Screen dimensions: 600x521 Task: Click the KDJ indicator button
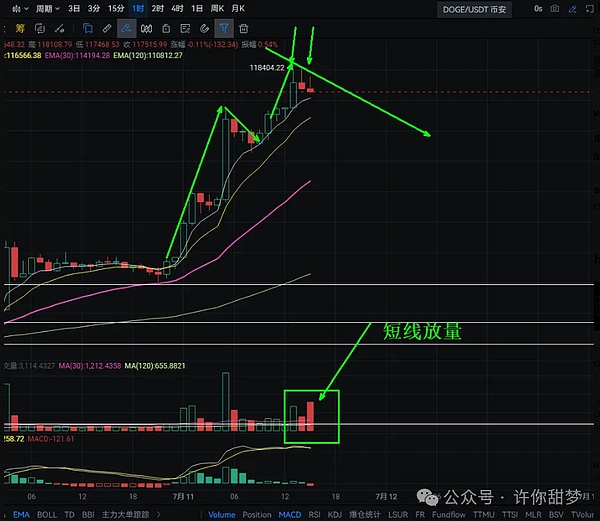click(335, 514)
